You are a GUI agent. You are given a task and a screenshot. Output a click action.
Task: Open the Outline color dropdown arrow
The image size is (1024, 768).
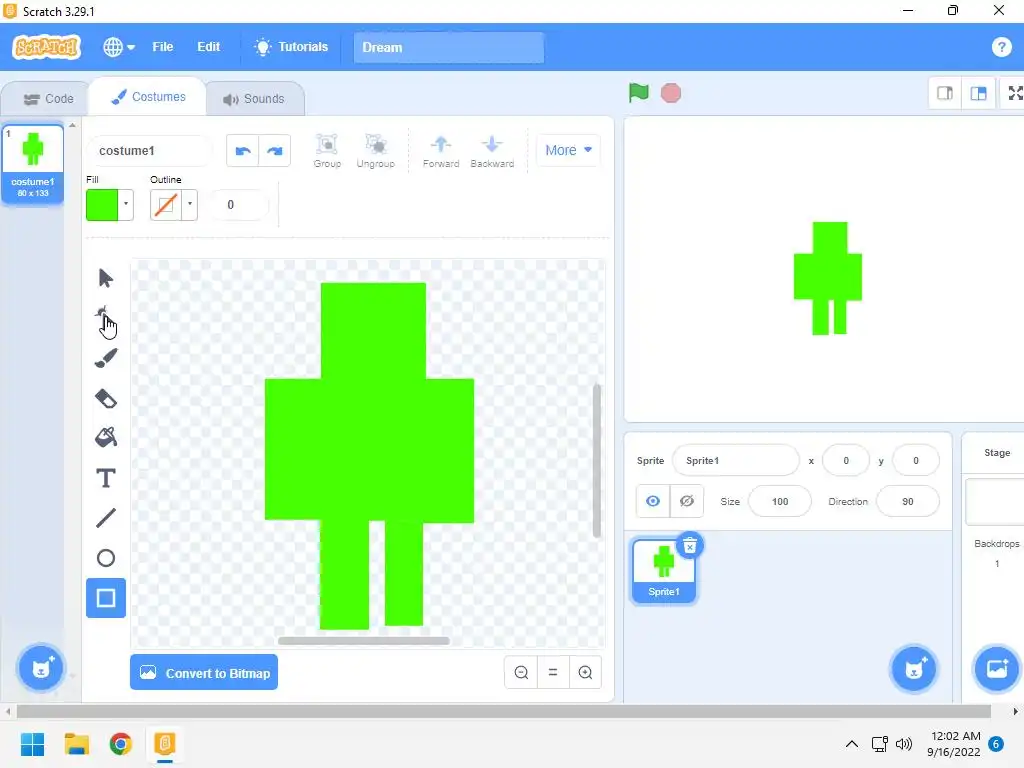point(190,204)
